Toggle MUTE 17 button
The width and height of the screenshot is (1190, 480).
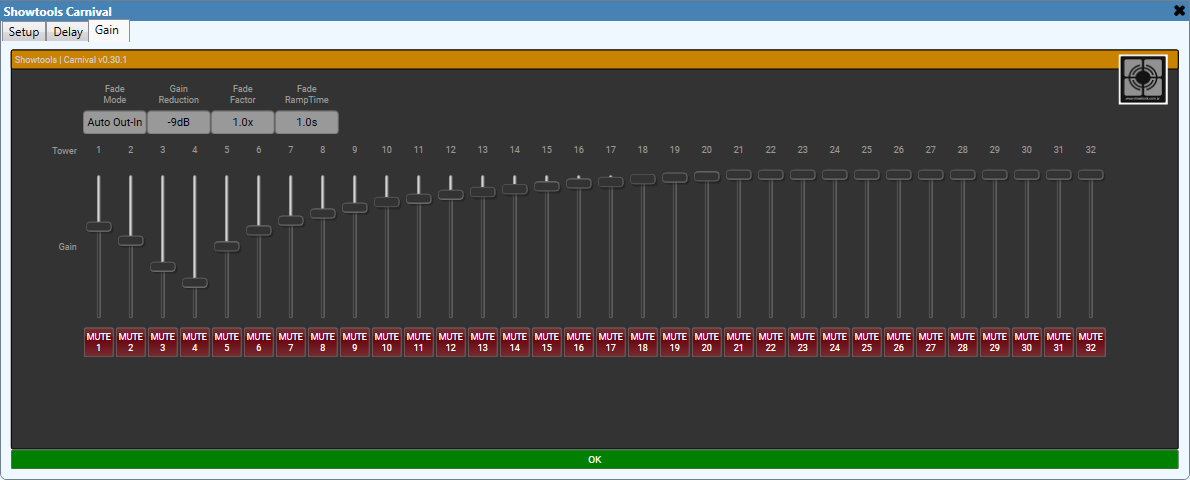[611, 342]
